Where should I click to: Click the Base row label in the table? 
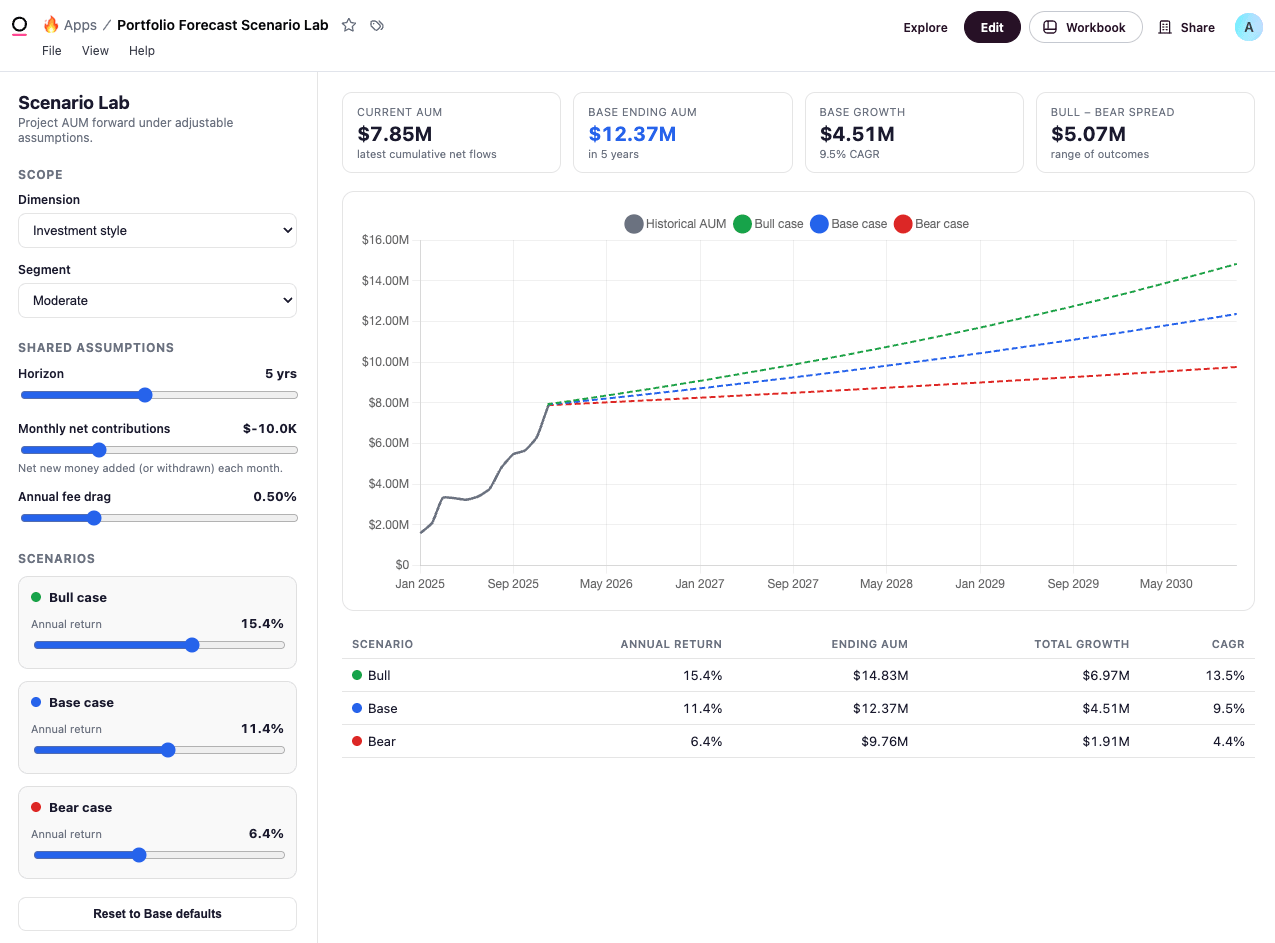pyautogui.click(x=382, y=709)
